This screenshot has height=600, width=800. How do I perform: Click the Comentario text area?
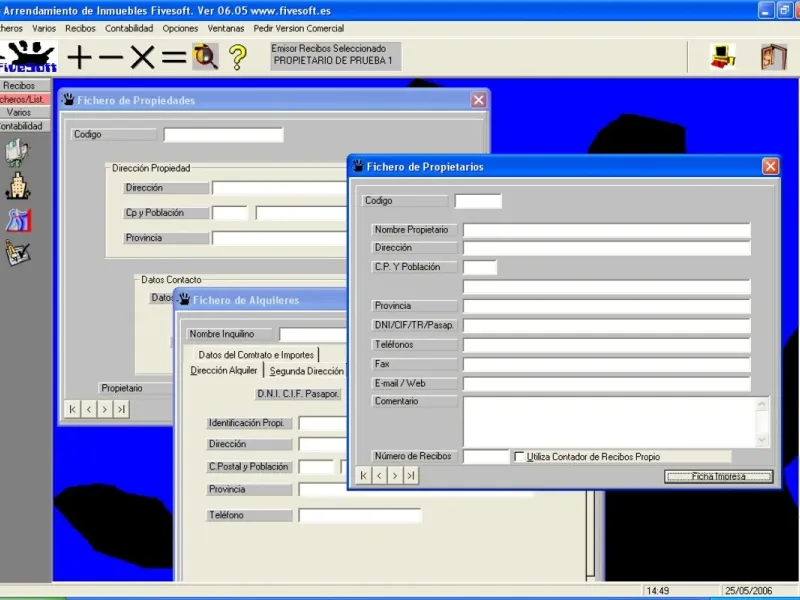click(609, 421)
